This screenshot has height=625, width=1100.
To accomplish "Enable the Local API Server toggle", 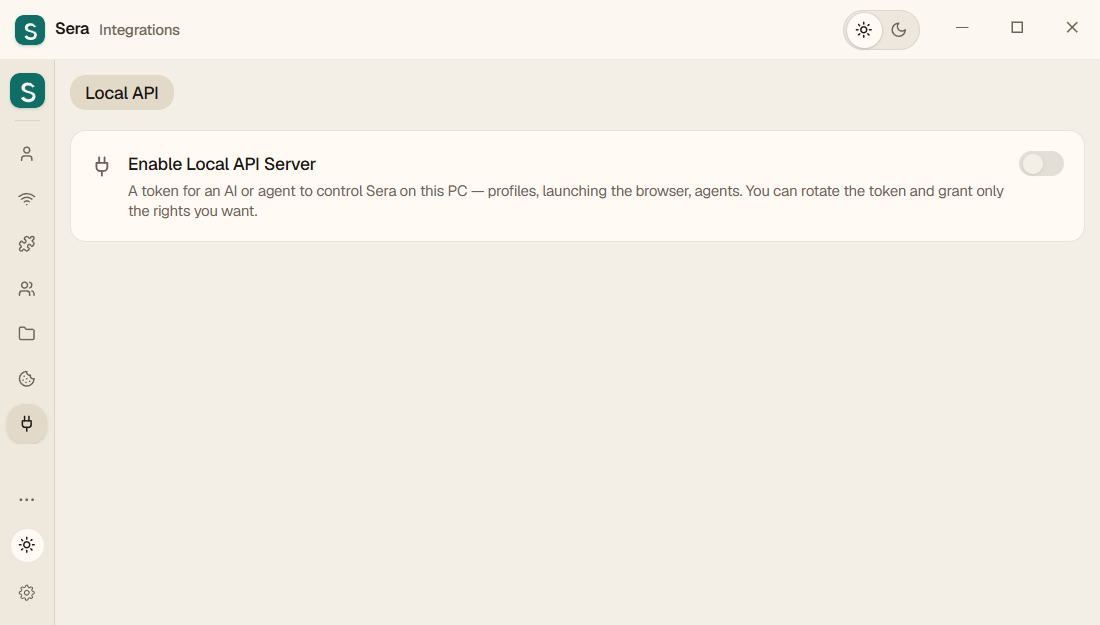I will pos(1041,164).
